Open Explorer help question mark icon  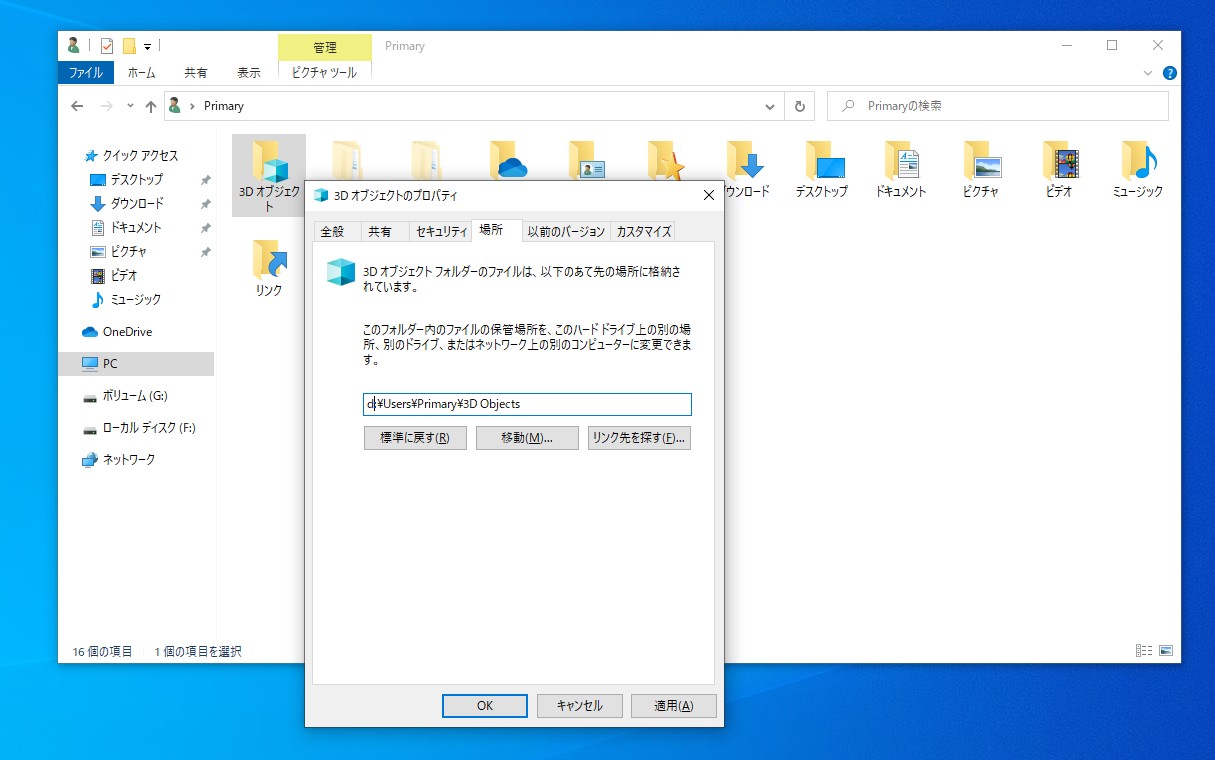point(1170,73)
